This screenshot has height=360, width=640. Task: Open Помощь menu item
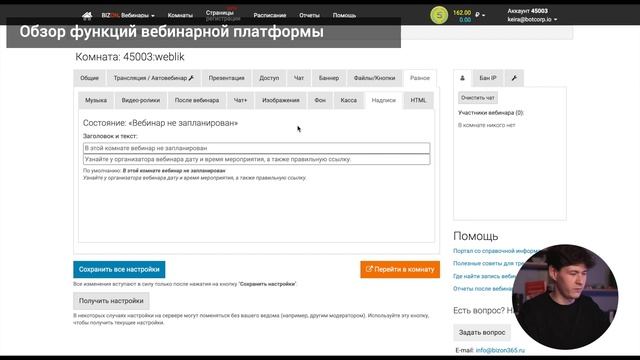(x=344, y=16)
